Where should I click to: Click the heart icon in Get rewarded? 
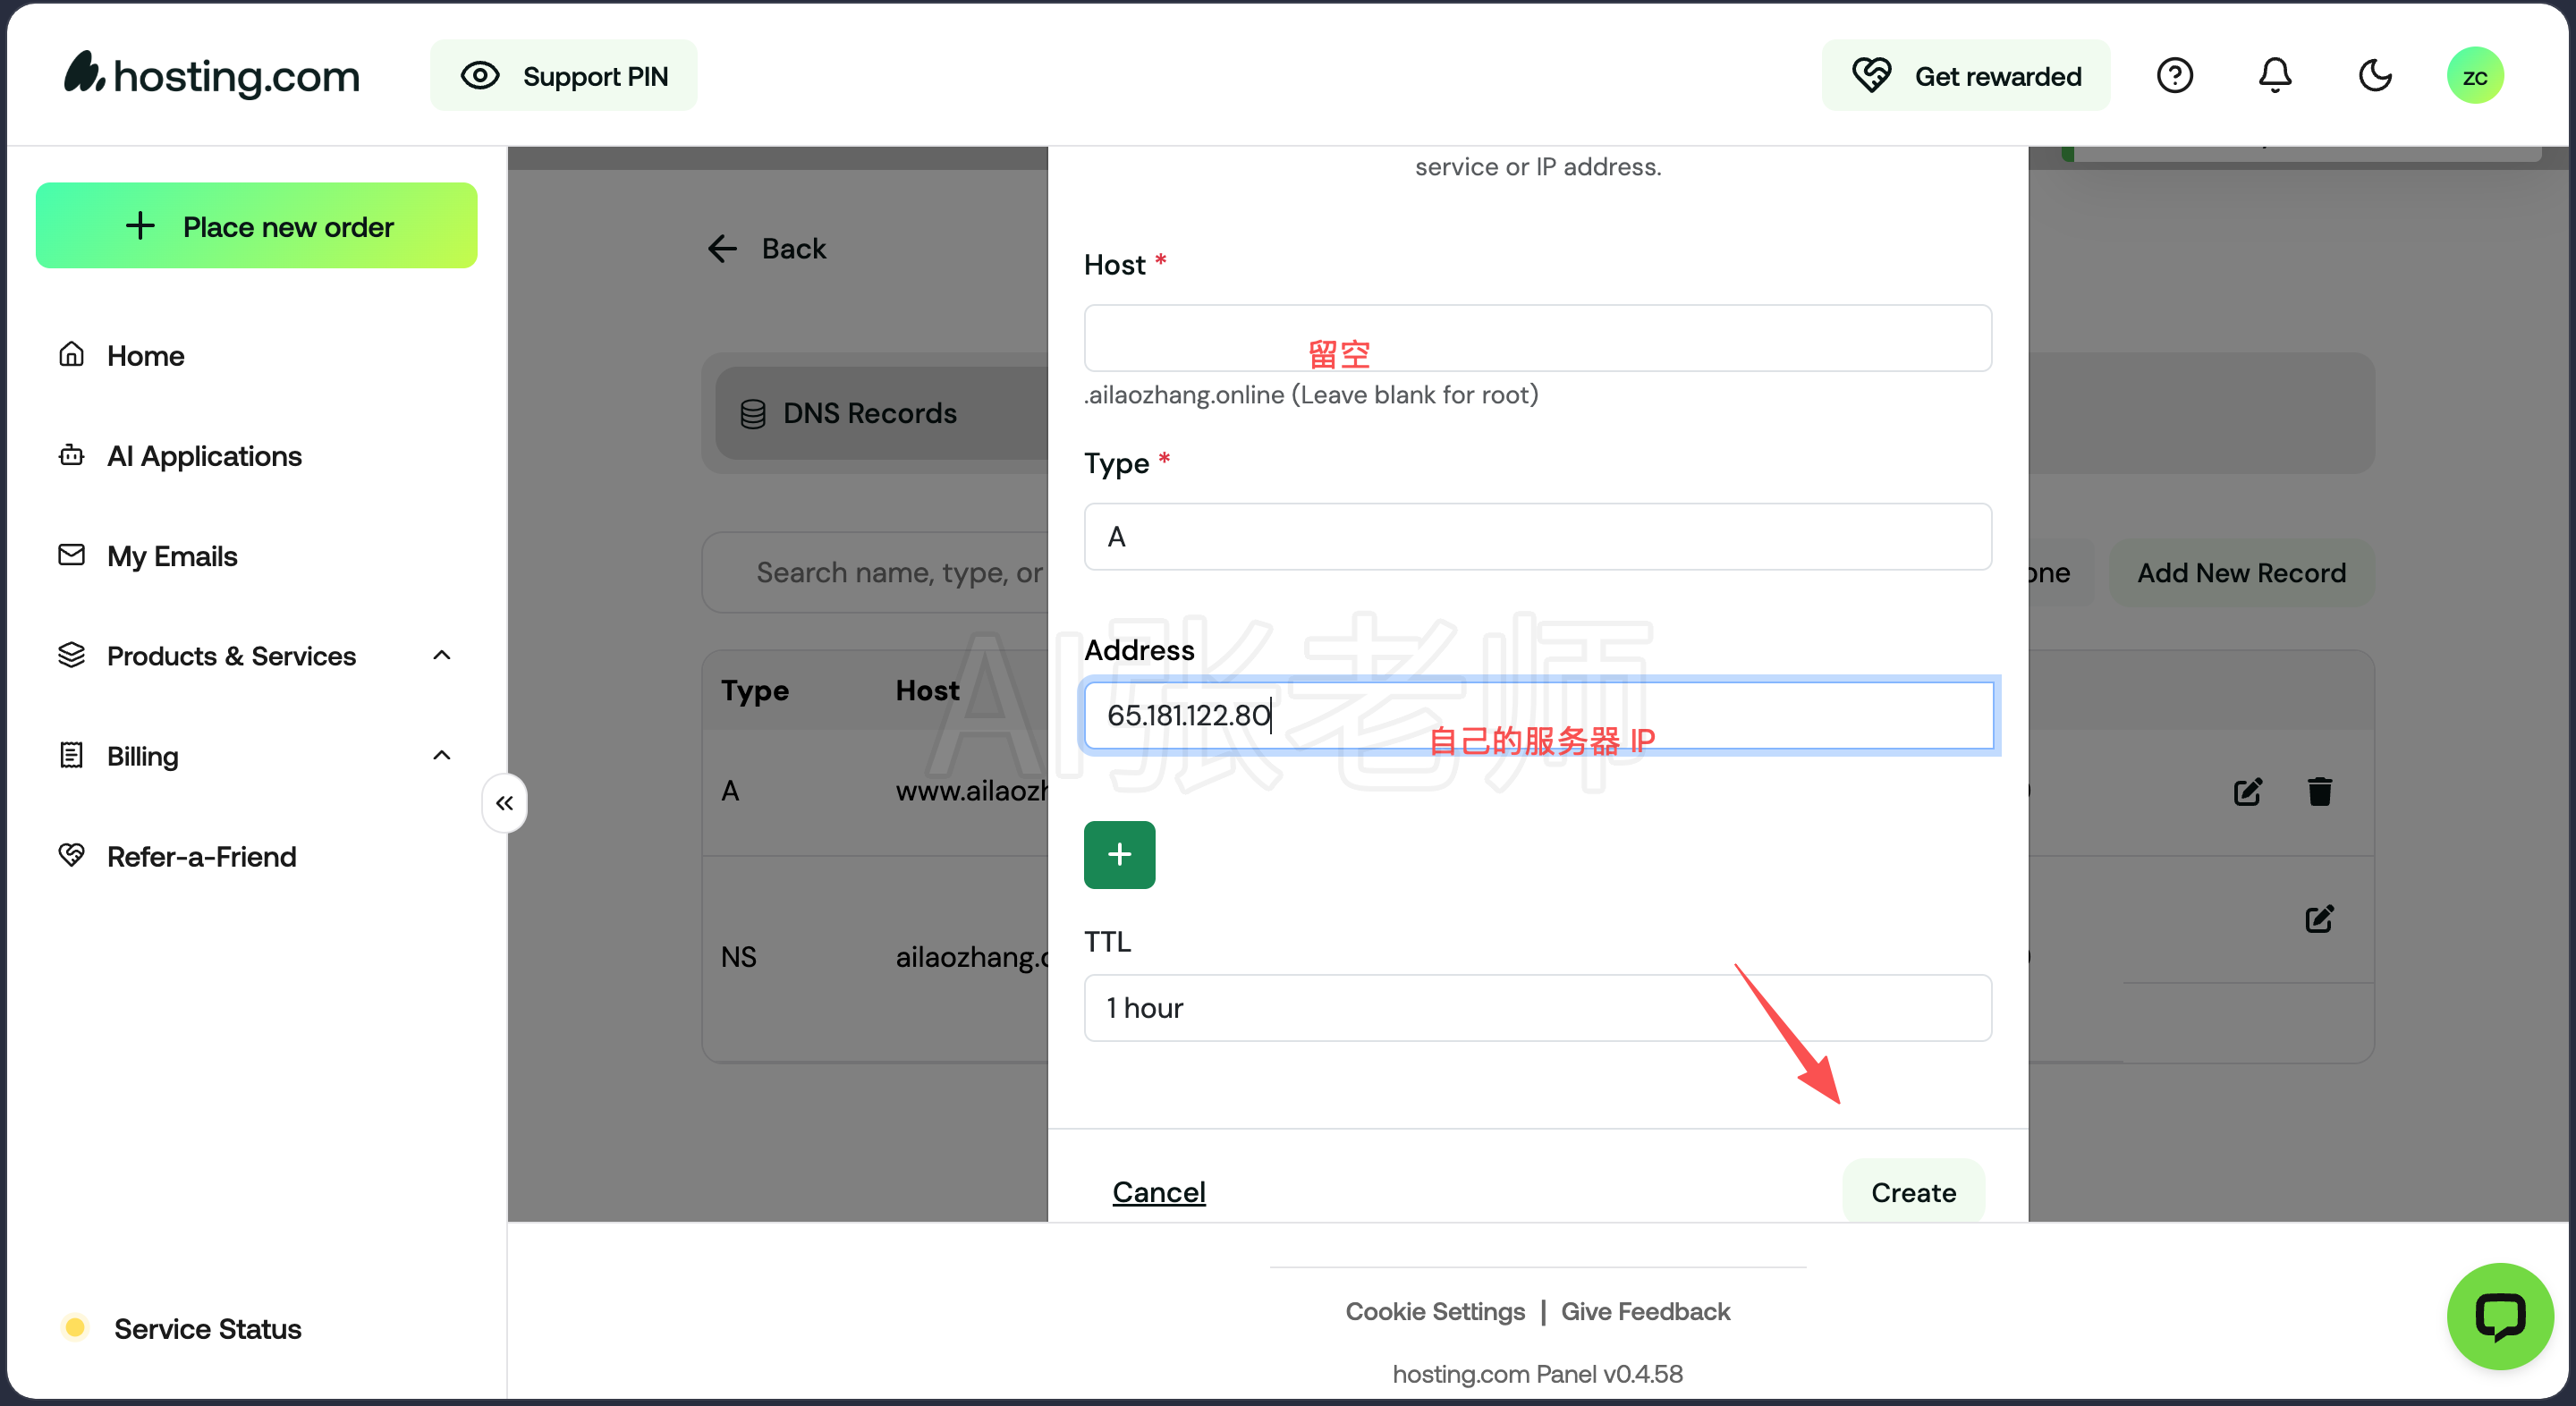tap(1871, 75)
